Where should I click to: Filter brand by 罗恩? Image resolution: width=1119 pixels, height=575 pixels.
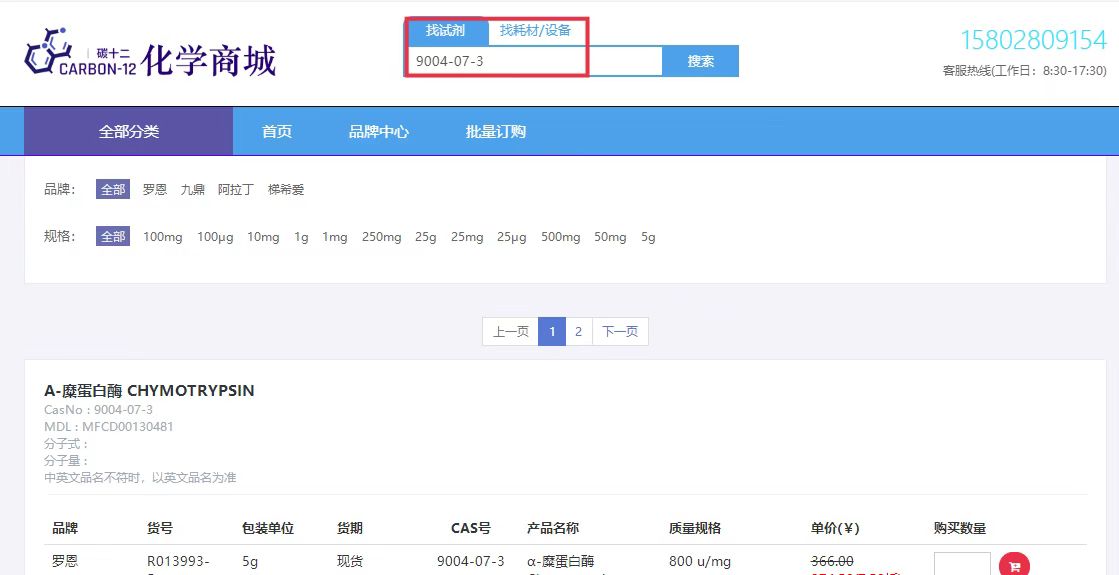click(x=155, y=189)
